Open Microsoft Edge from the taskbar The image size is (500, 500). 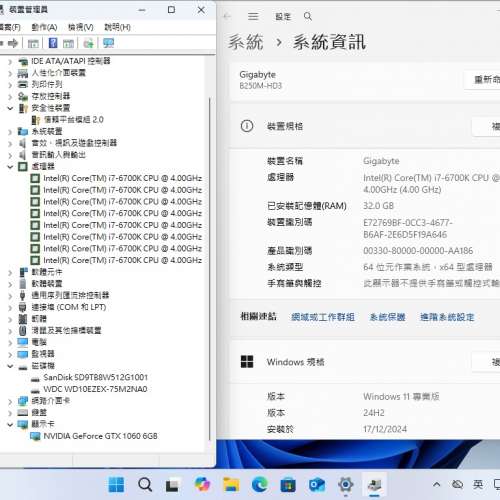click(260, 484)
